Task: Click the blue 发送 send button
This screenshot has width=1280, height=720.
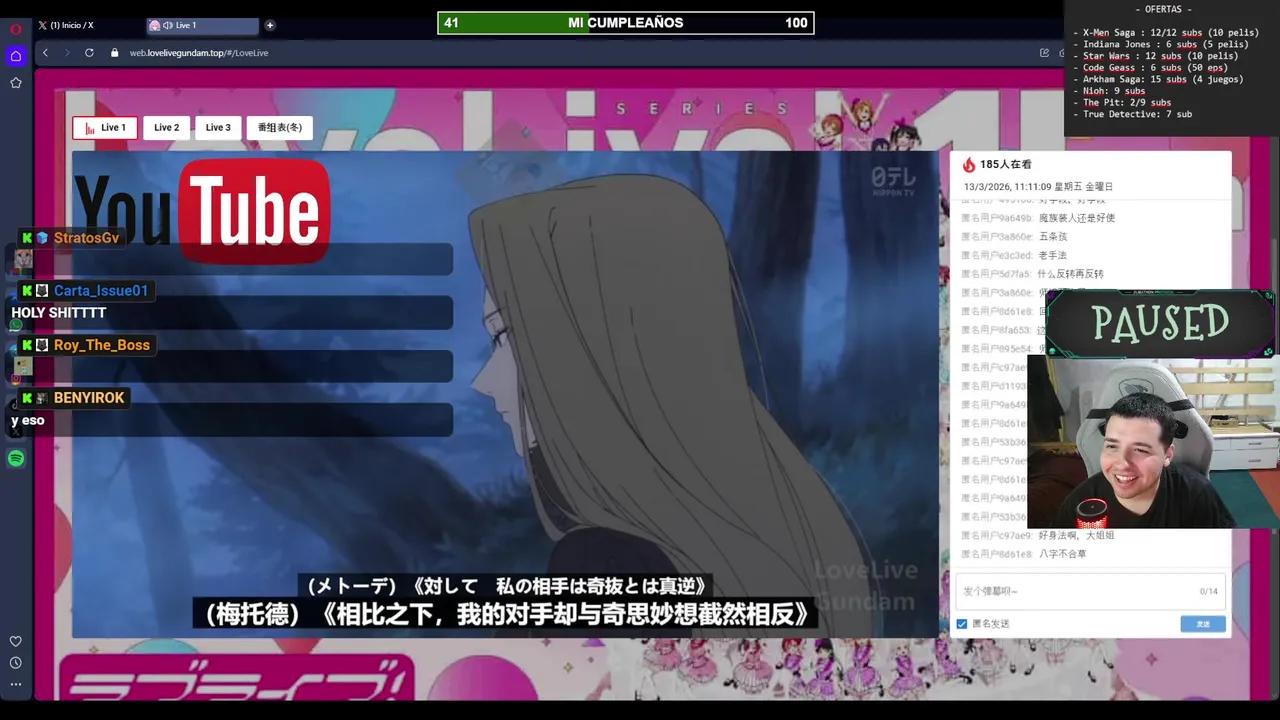Action: [x=1203, y=624]
